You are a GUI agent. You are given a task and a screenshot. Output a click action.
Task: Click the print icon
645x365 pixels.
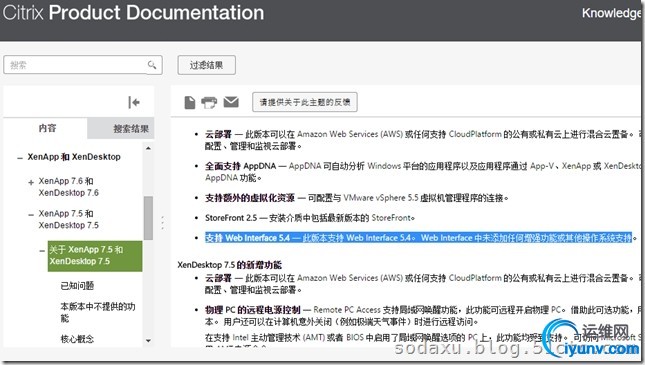209,102
